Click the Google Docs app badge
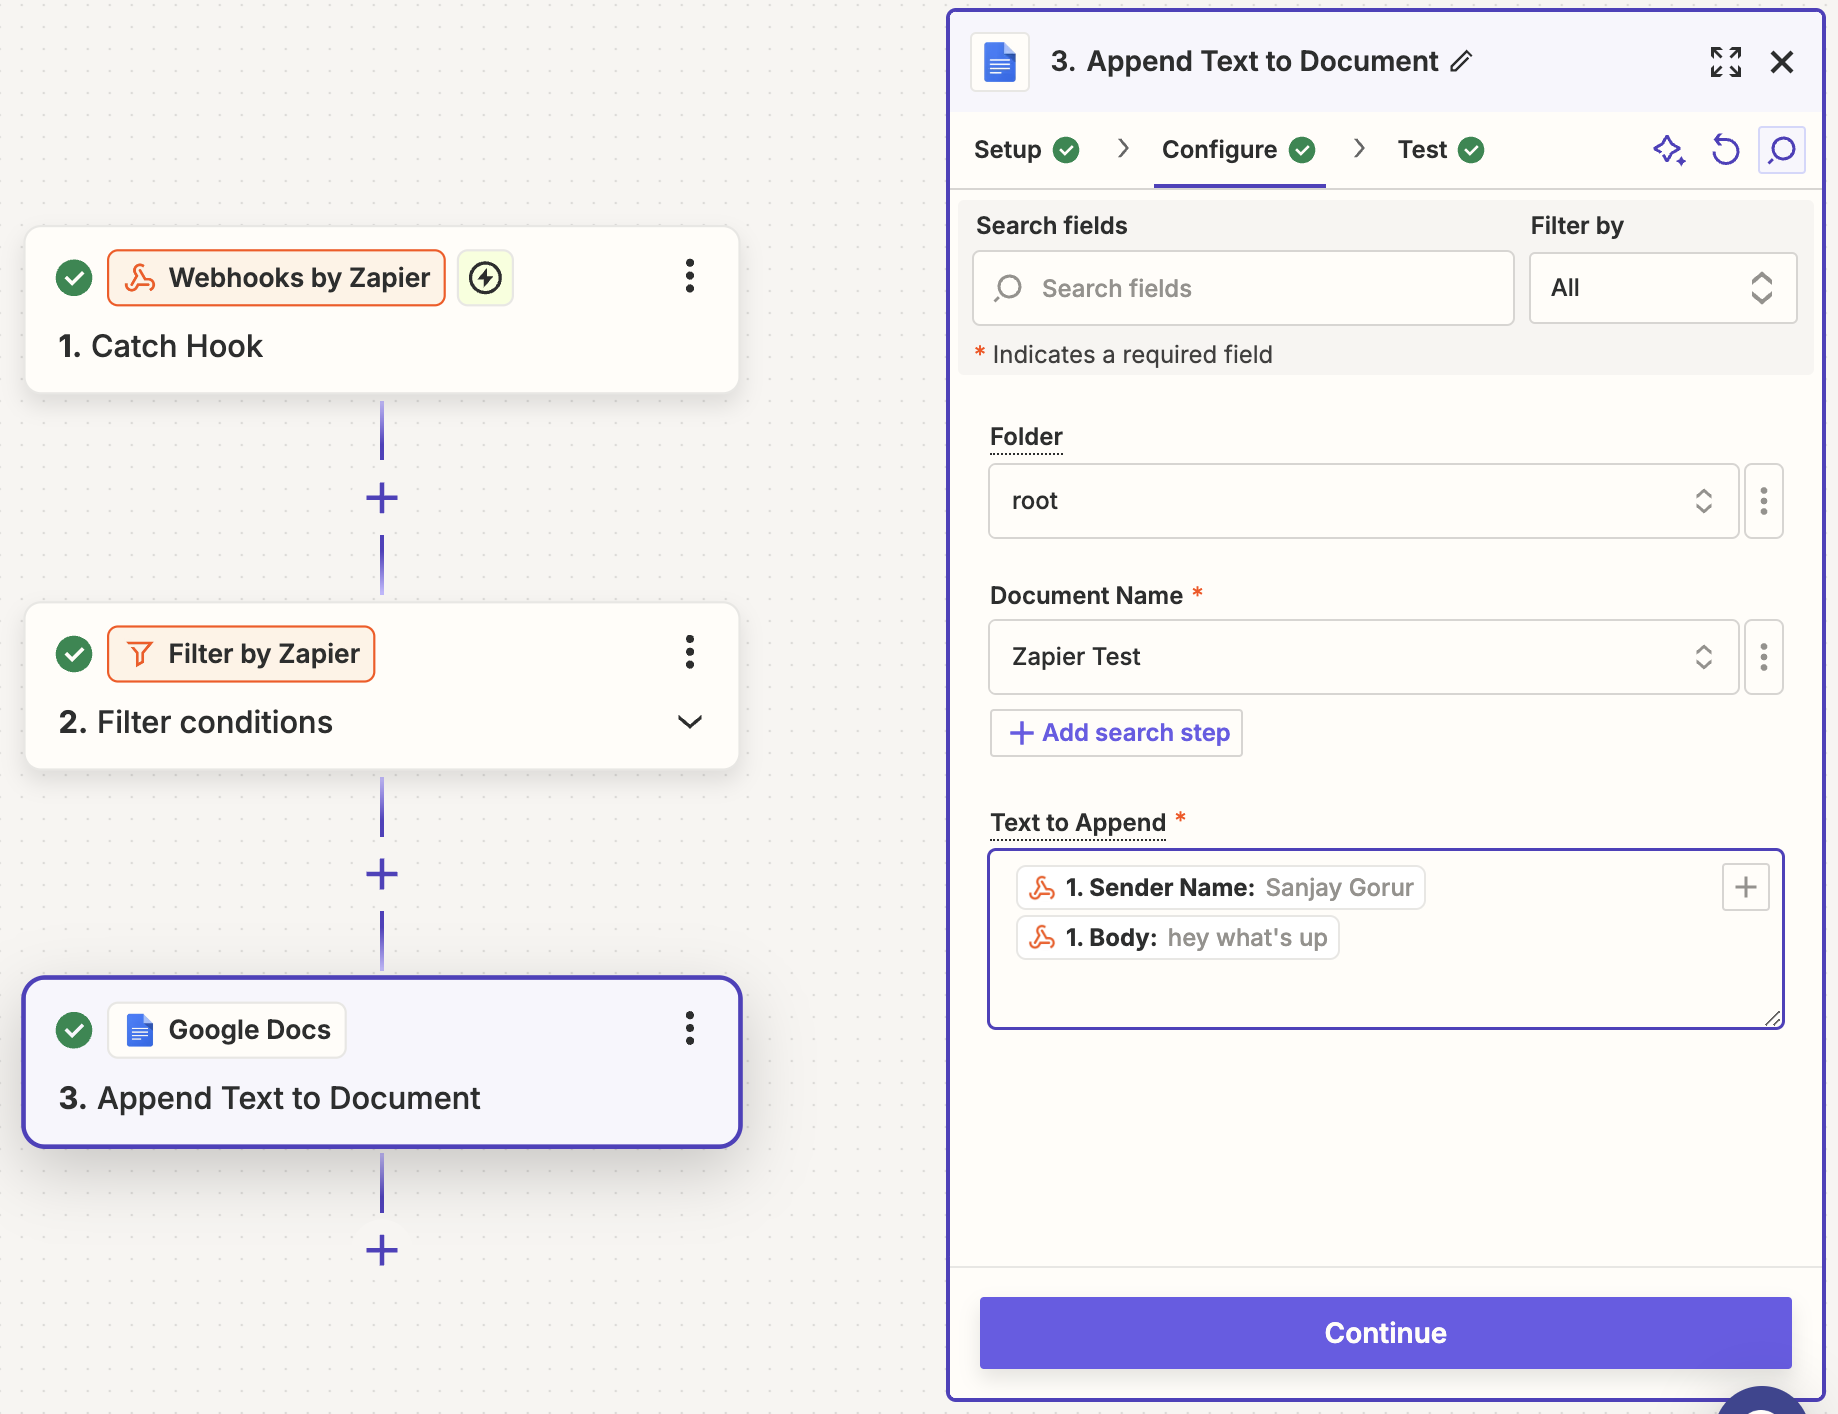 coord(227,1030)
